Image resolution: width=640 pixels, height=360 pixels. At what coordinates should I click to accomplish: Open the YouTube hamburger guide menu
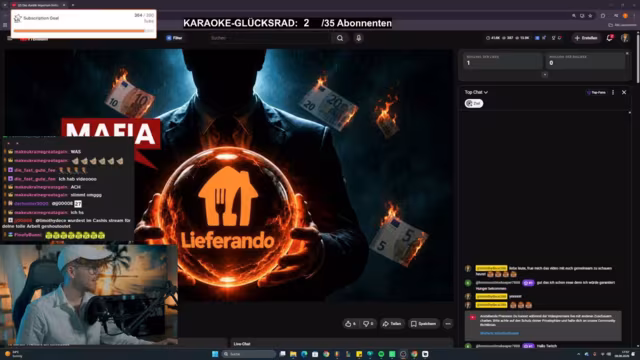click(9, 38)
